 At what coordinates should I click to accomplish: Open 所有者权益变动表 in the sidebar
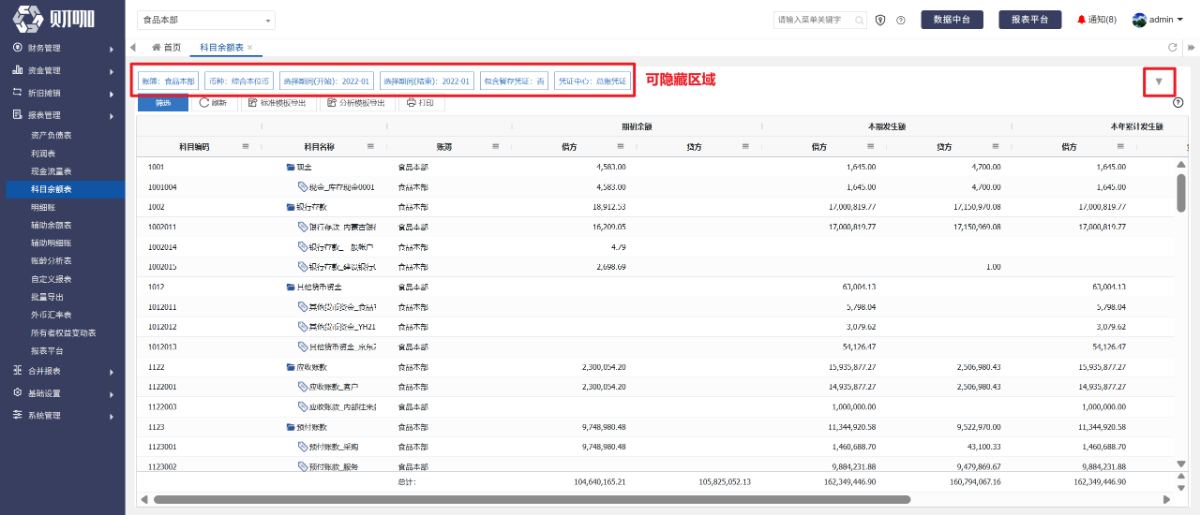click(x=62, y=333)
